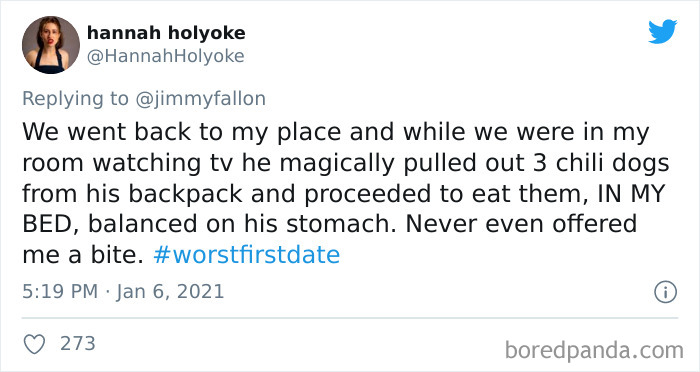The height and width of the screenshot is (372, 700).
Task: Open the #worstfirstdate hashtag
Action: tap(246, 255)
